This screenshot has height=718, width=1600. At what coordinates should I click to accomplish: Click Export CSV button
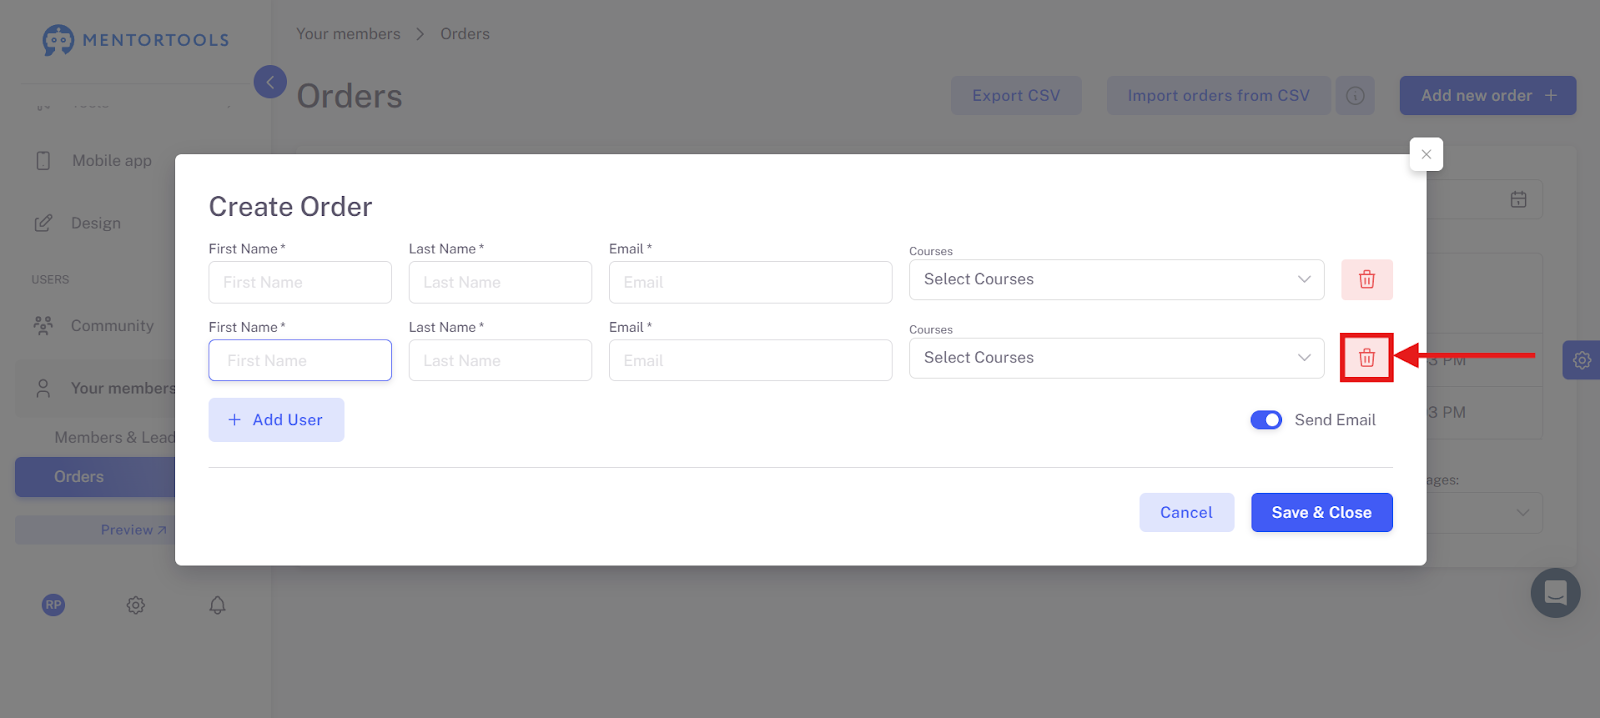[x=1016, y=95]
